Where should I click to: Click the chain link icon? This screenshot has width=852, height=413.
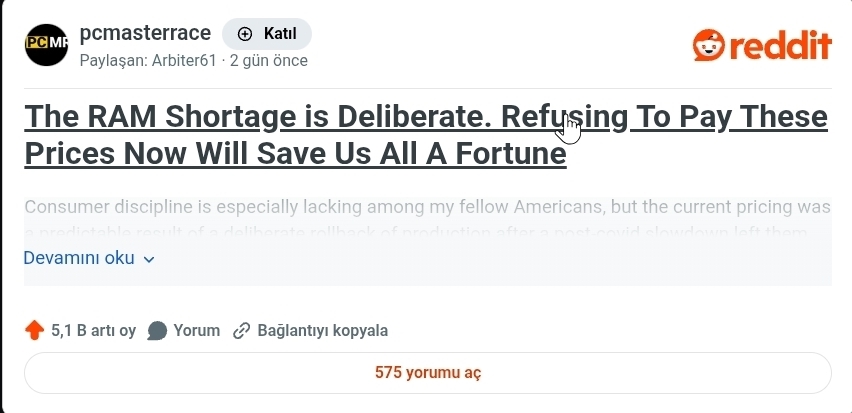tap(241, 331)
